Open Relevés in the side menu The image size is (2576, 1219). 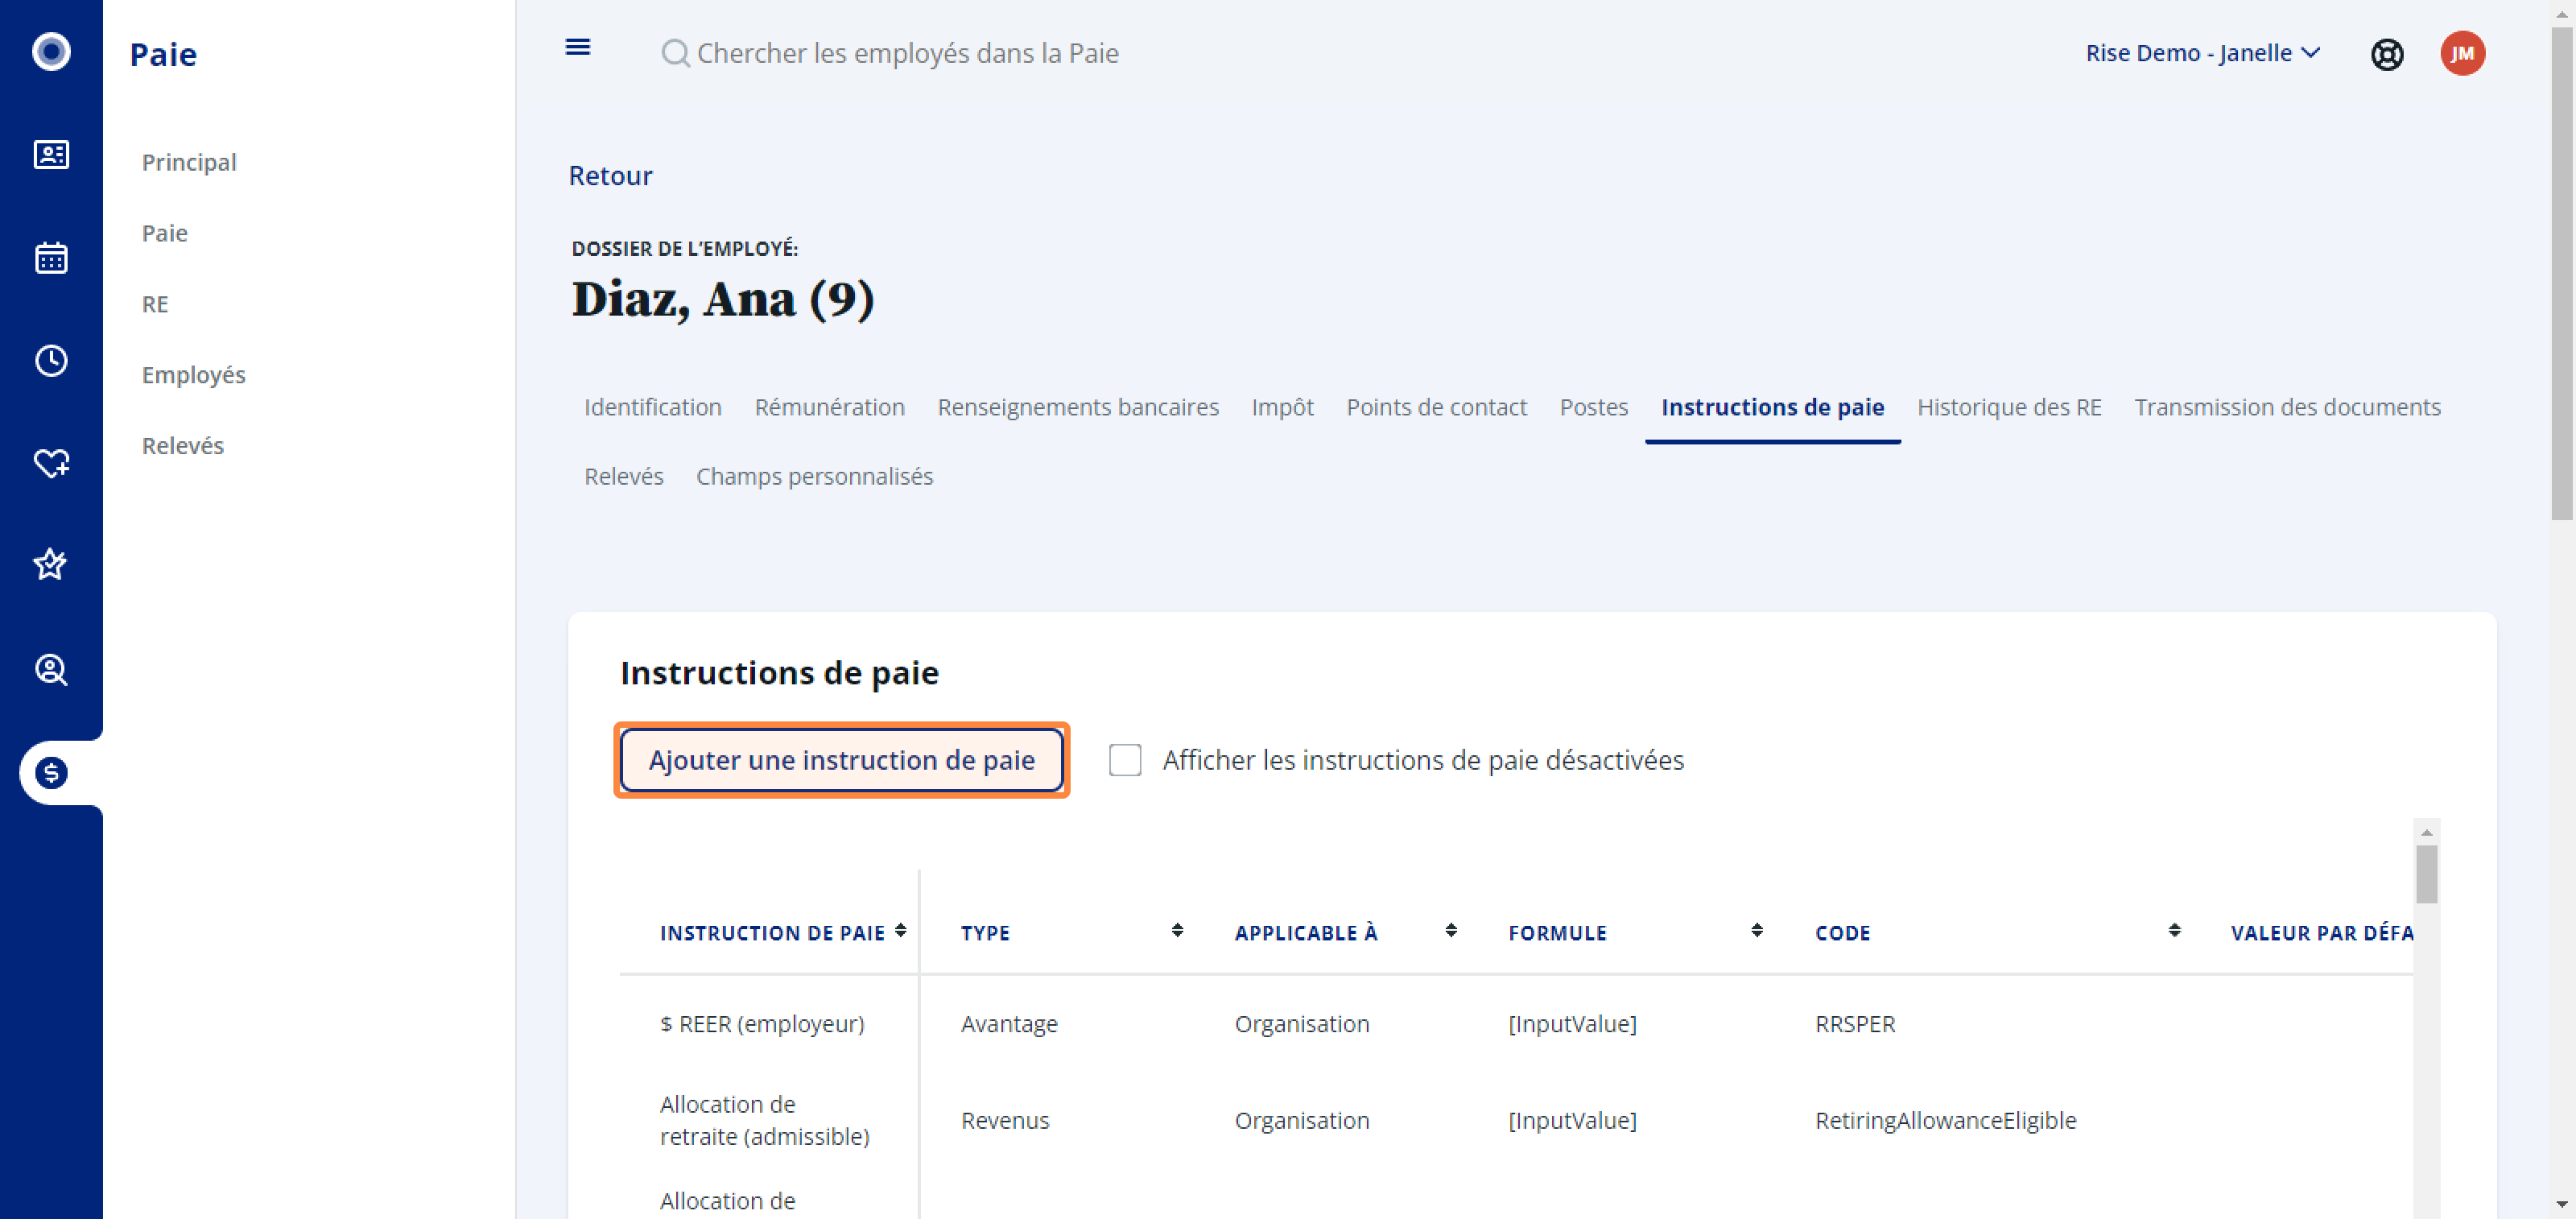[182, 445]
